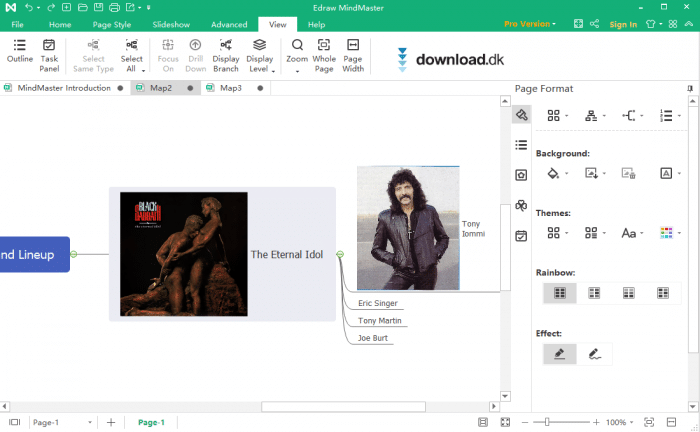Viewport: 700px width, 432px height.
Task: Open the Page Format brush tab icon
Action: (x=521, y=115)
